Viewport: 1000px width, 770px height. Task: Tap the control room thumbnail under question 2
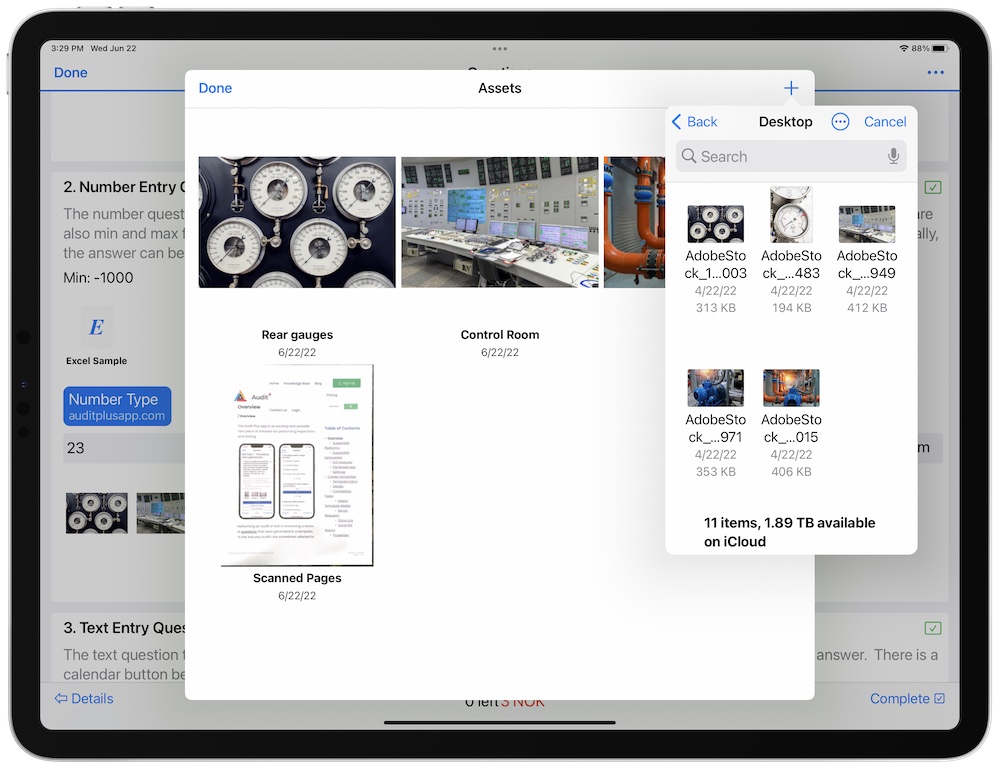tap(161, 513)
